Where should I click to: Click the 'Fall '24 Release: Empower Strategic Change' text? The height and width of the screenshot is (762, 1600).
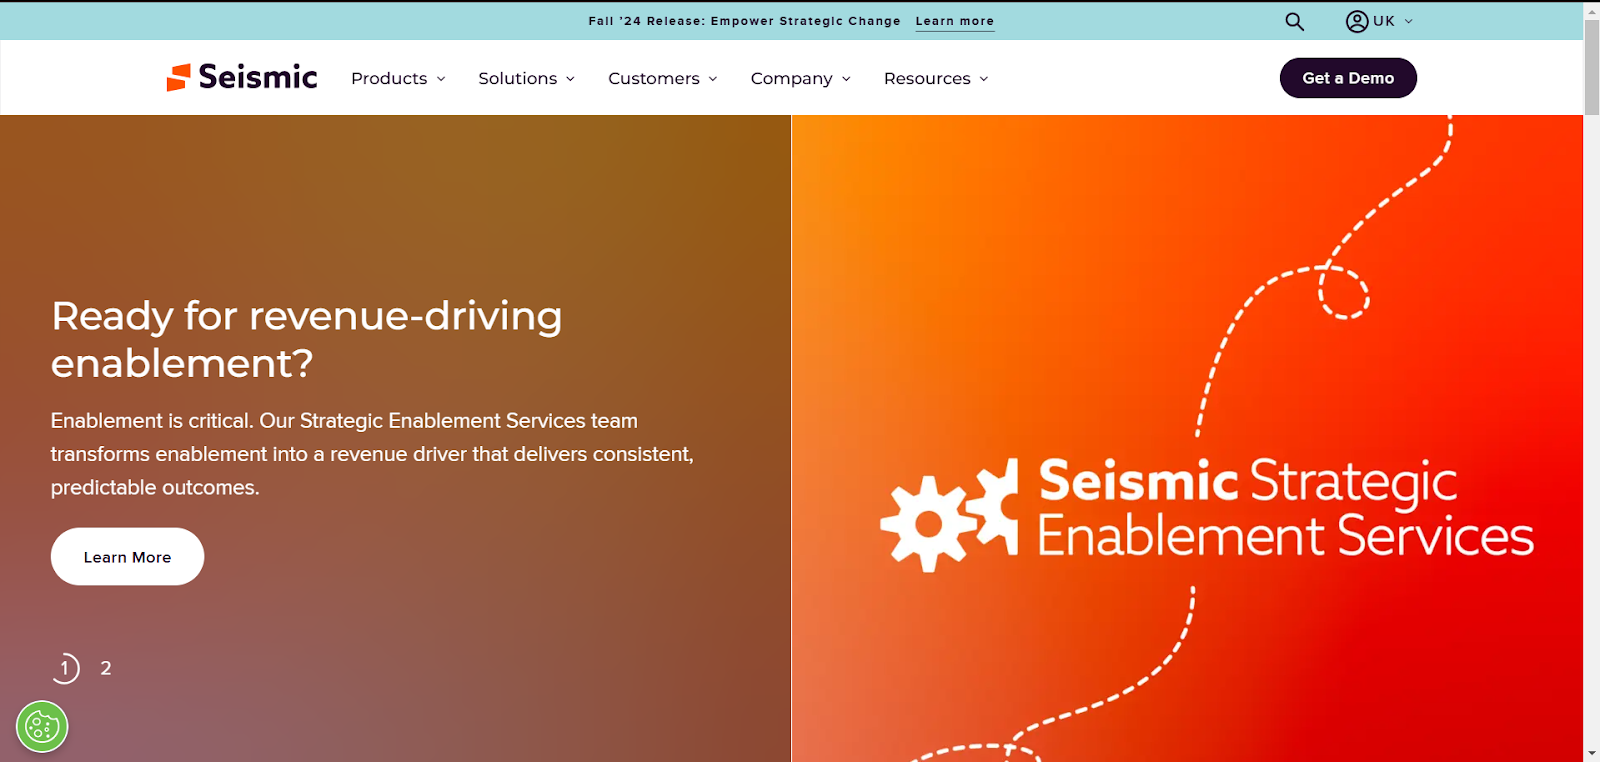point(744,21)
